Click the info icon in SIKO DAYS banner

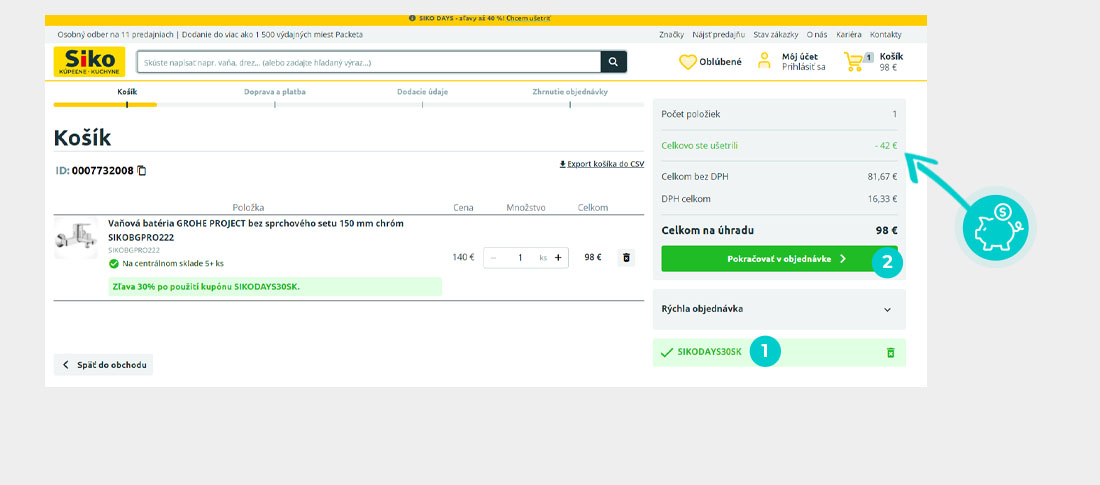(412, 18)
